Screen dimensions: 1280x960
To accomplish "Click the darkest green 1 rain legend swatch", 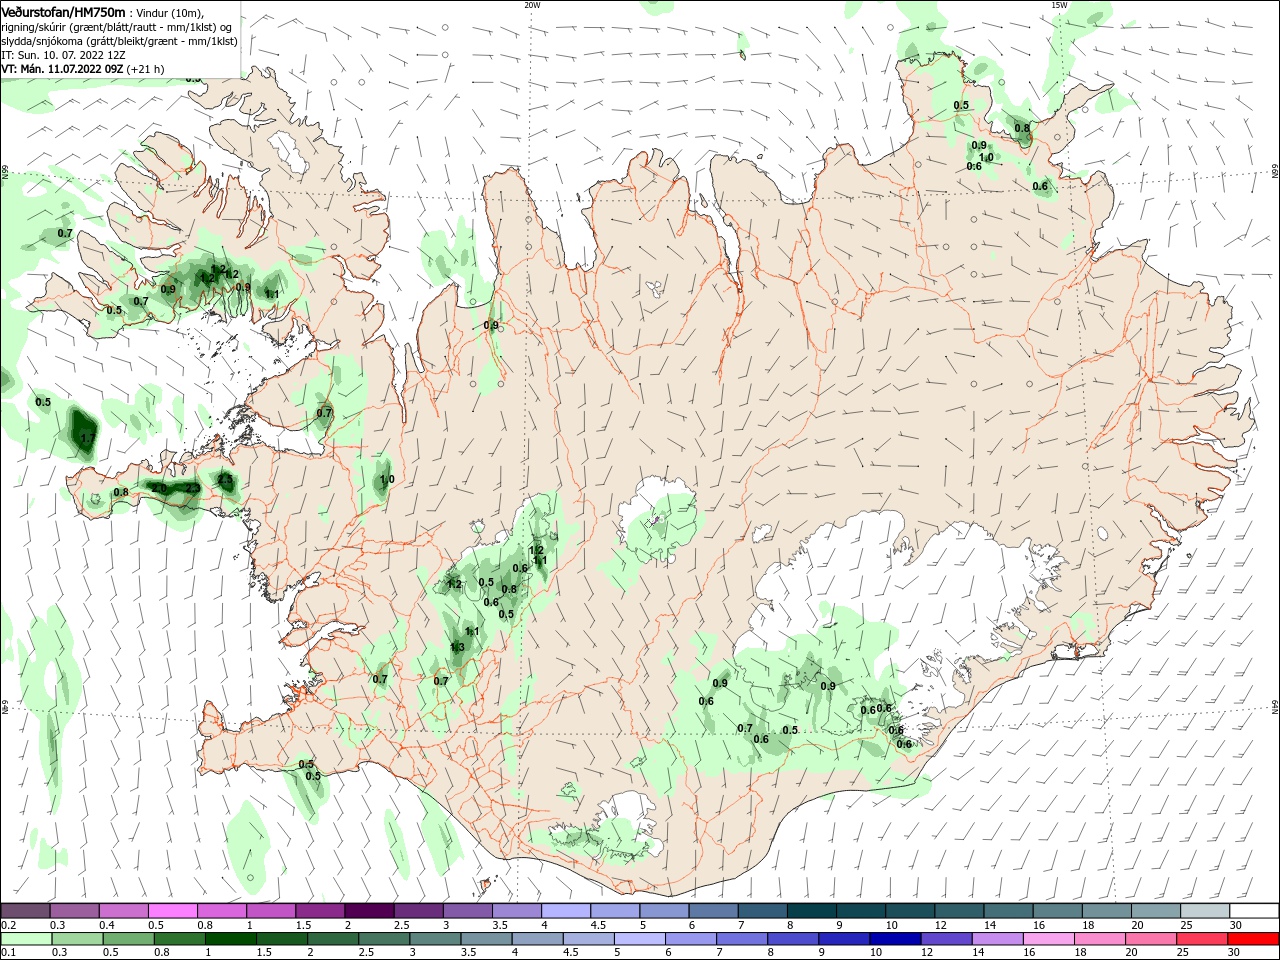I will click(x=231, y=939).
